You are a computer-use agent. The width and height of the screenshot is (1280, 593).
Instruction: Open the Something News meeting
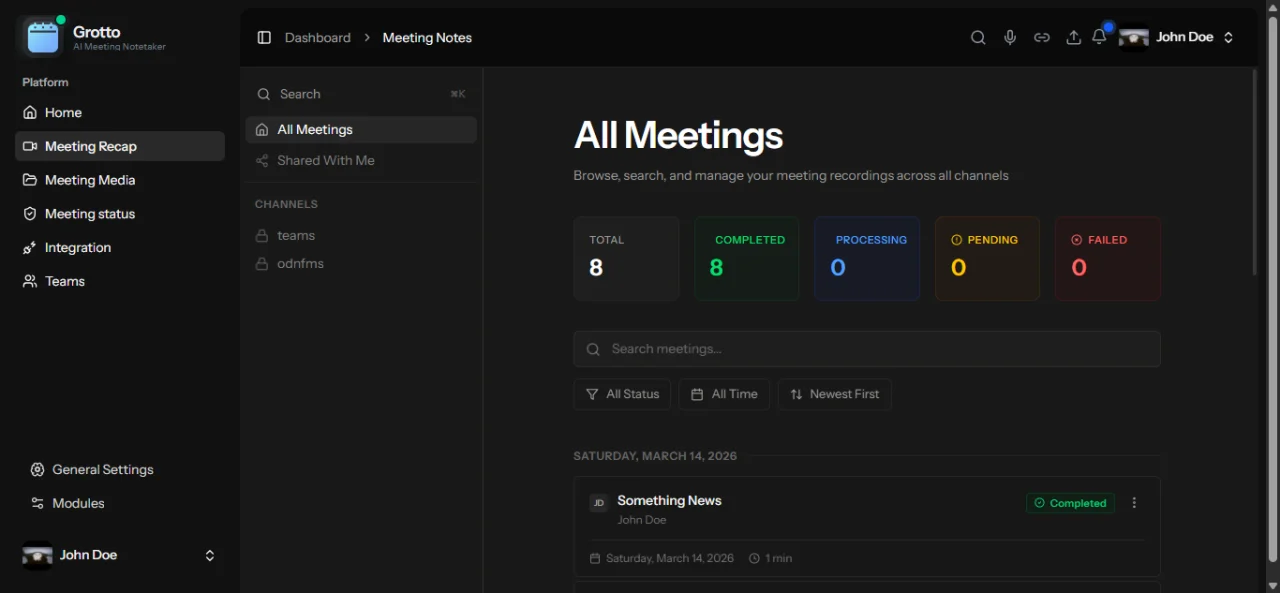tap(669, 500)
